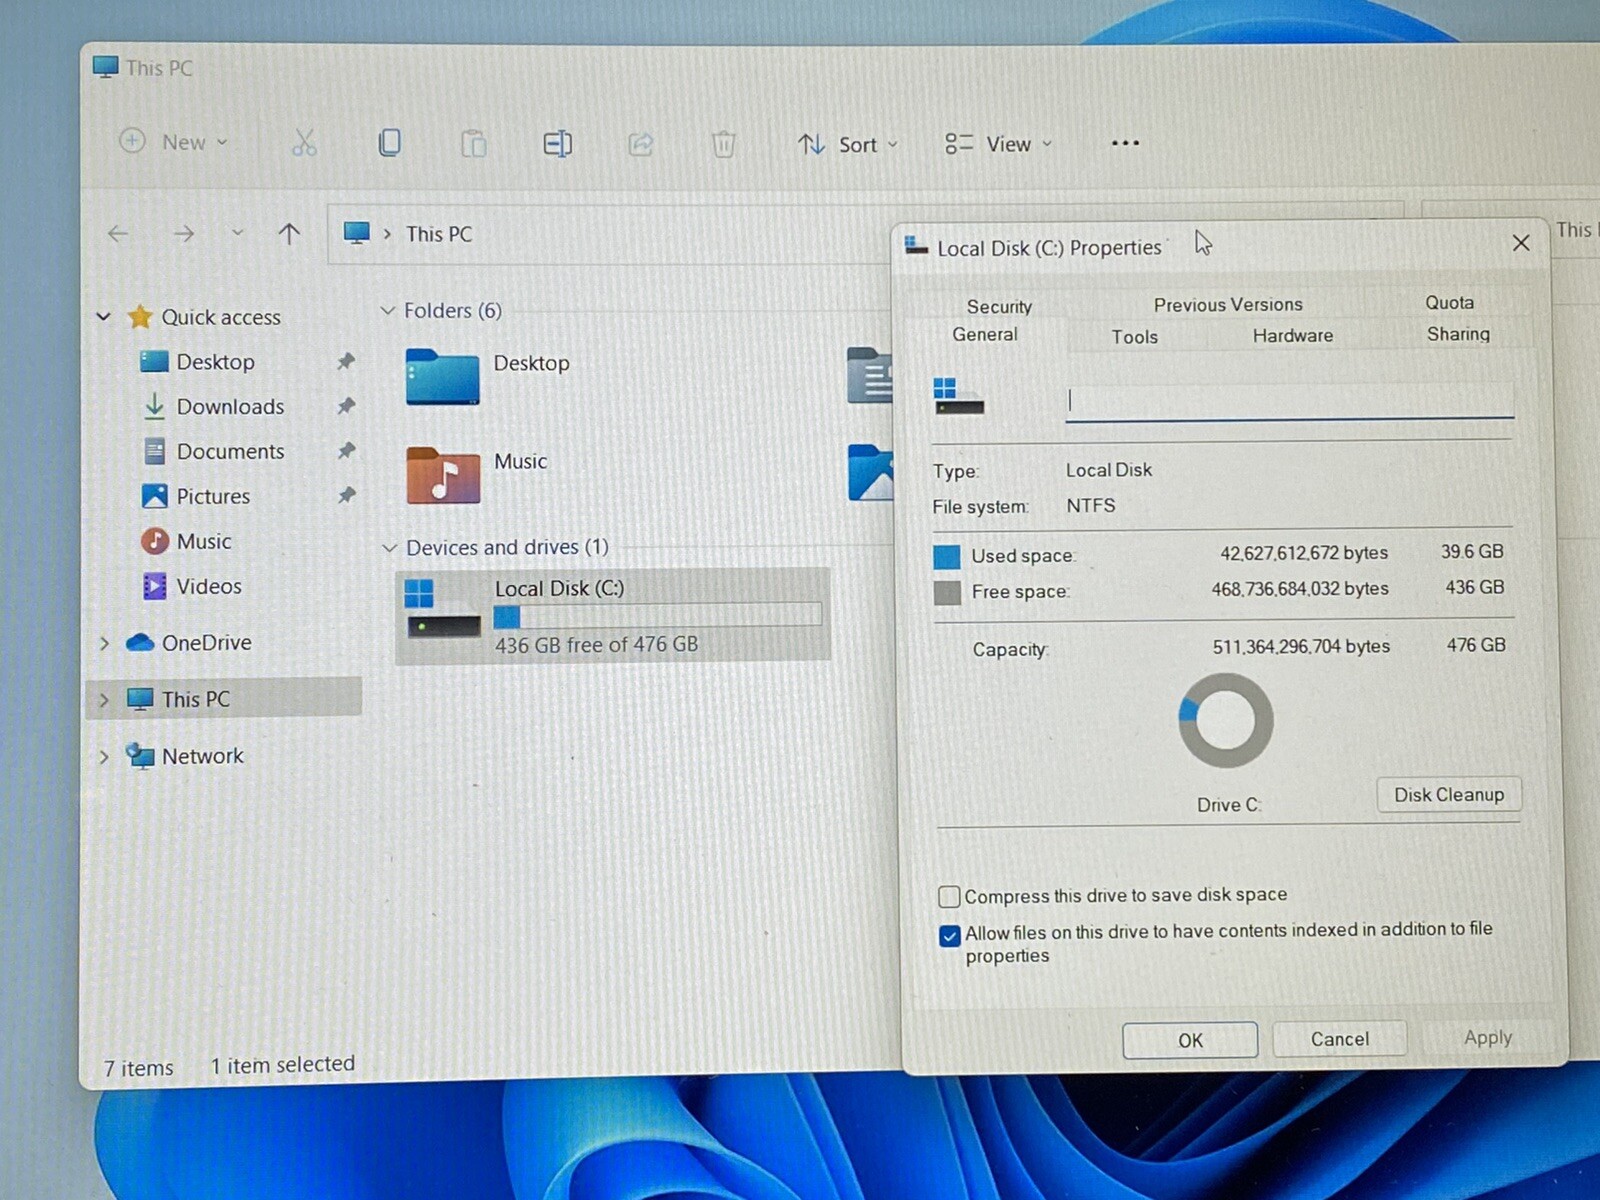Viewport: 1600px width, 1200px height.
Task: Expand the OneDrive tree node
Action: pos(104,643)
